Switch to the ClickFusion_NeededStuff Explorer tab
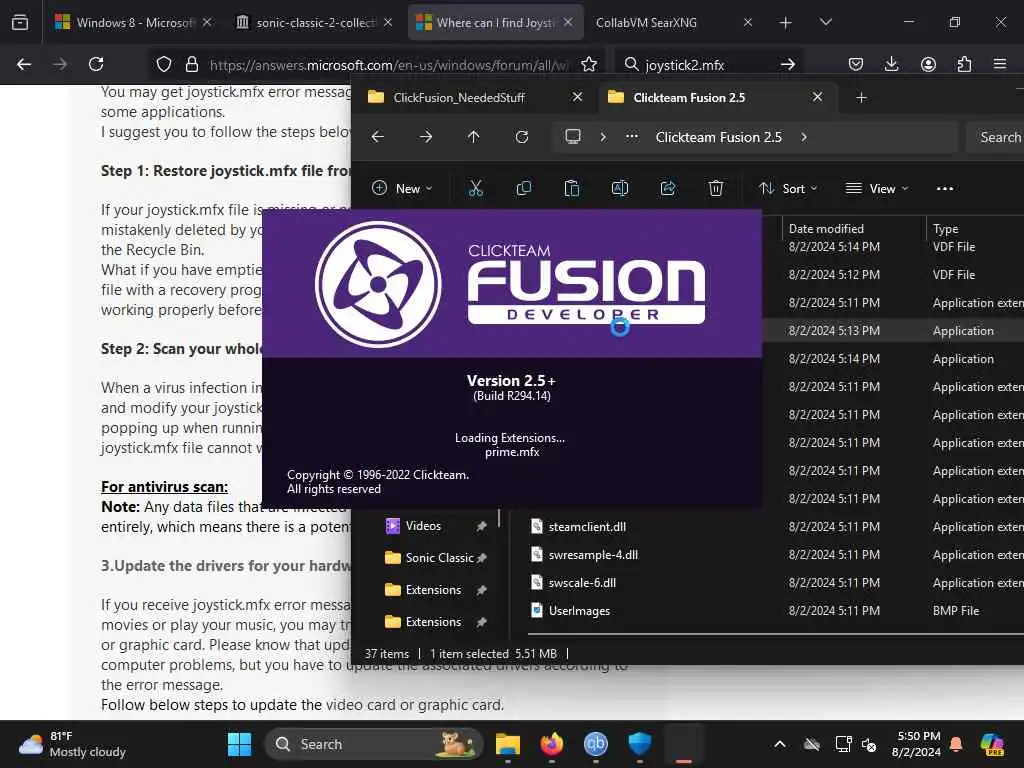Screen dimensions: 1024x768 point(460,97)
